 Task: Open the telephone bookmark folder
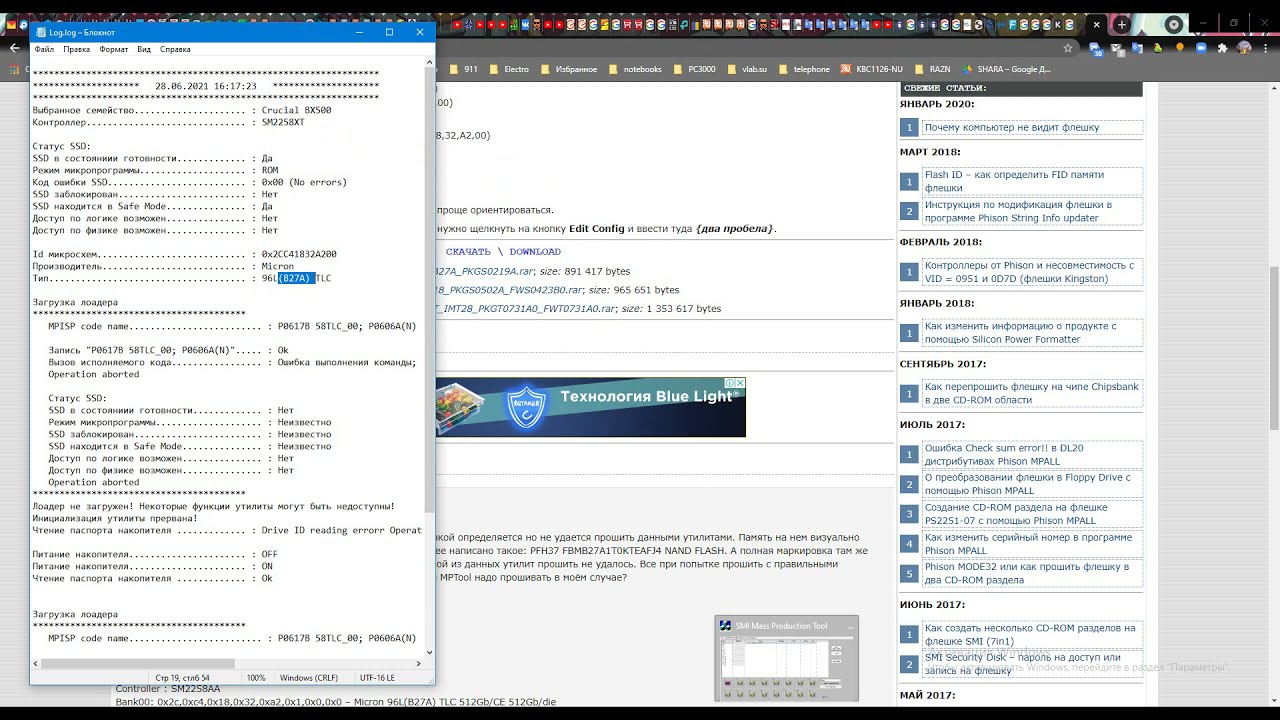point(804,69)
